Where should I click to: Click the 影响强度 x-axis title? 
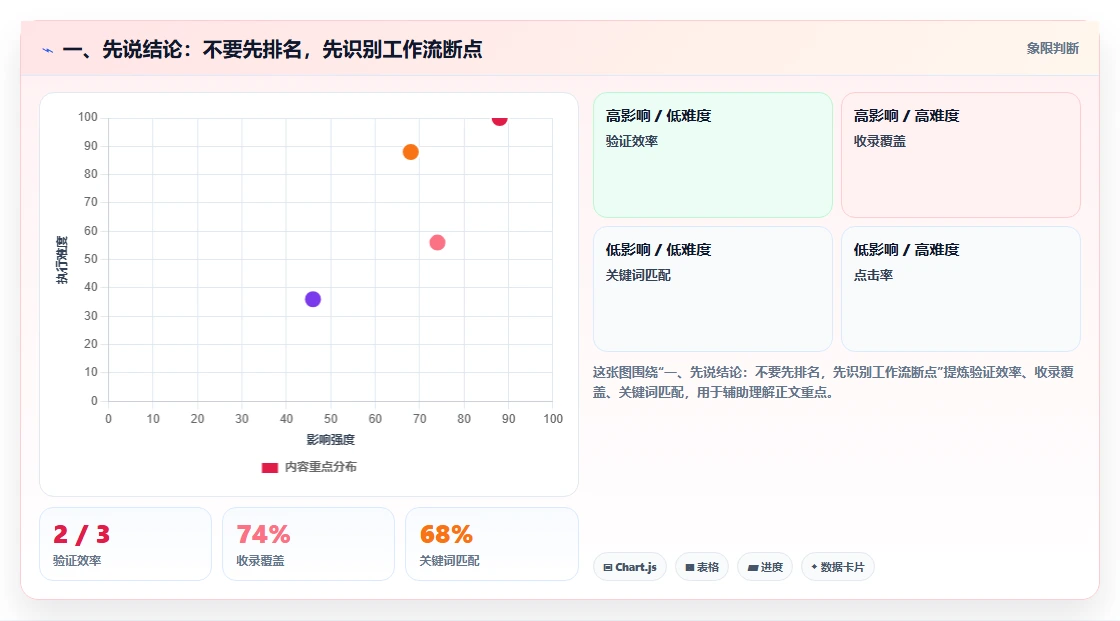pos(331,439)
